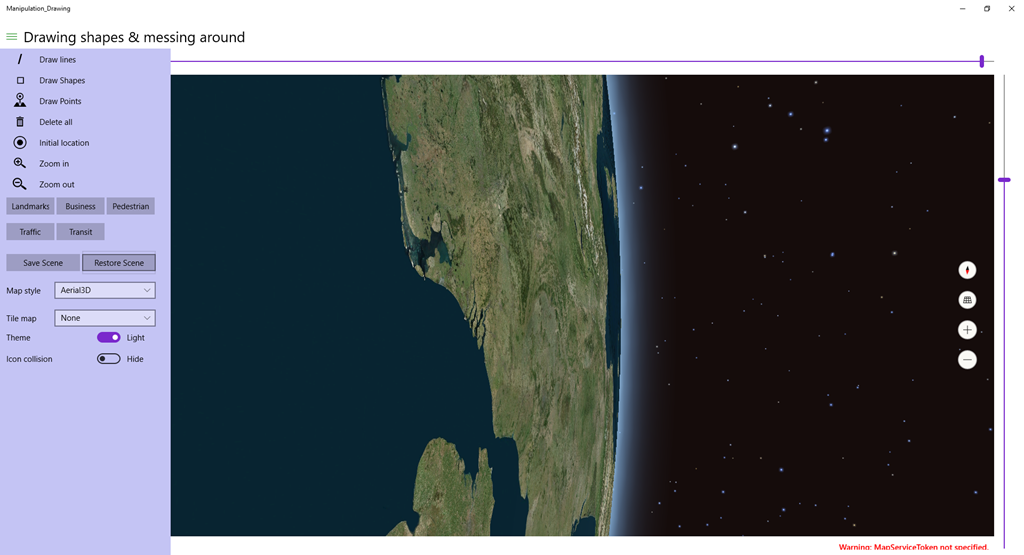Choose the Zoom out menu label
Viewport: 1024px width, 555px height.
pos(57,185)
